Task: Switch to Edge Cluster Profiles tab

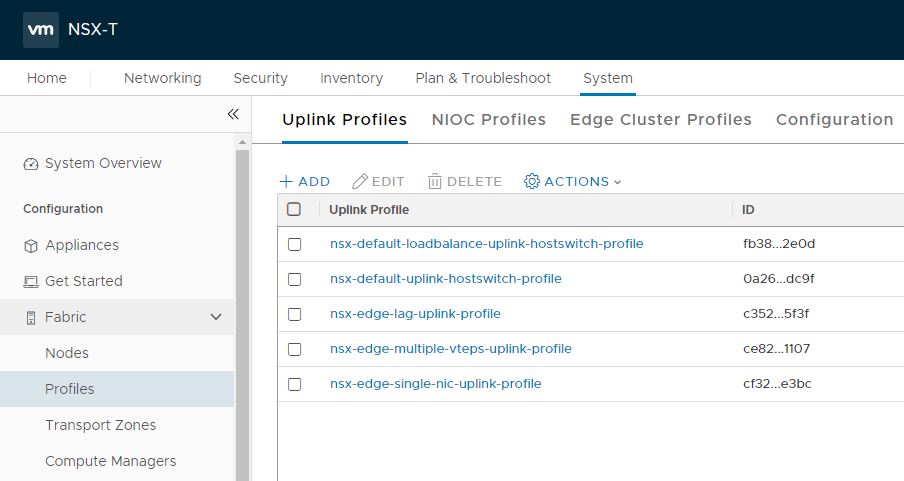Action: coord(661,120)
